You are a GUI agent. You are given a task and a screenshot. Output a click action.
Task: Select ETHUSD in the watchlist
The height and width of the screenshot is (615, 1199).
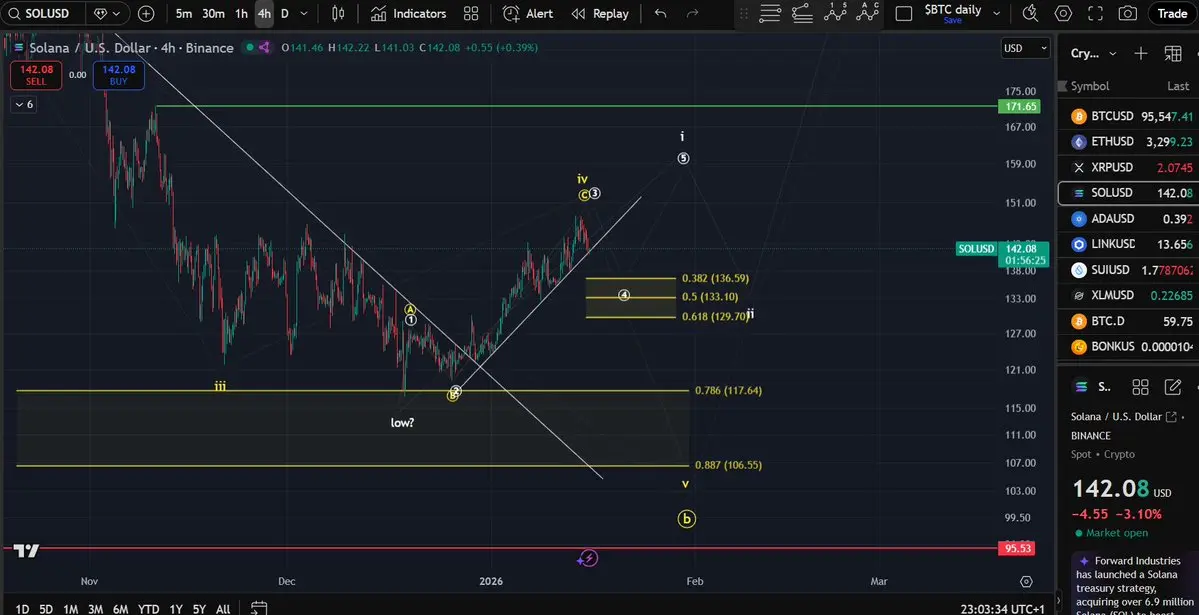[1128, 142]
